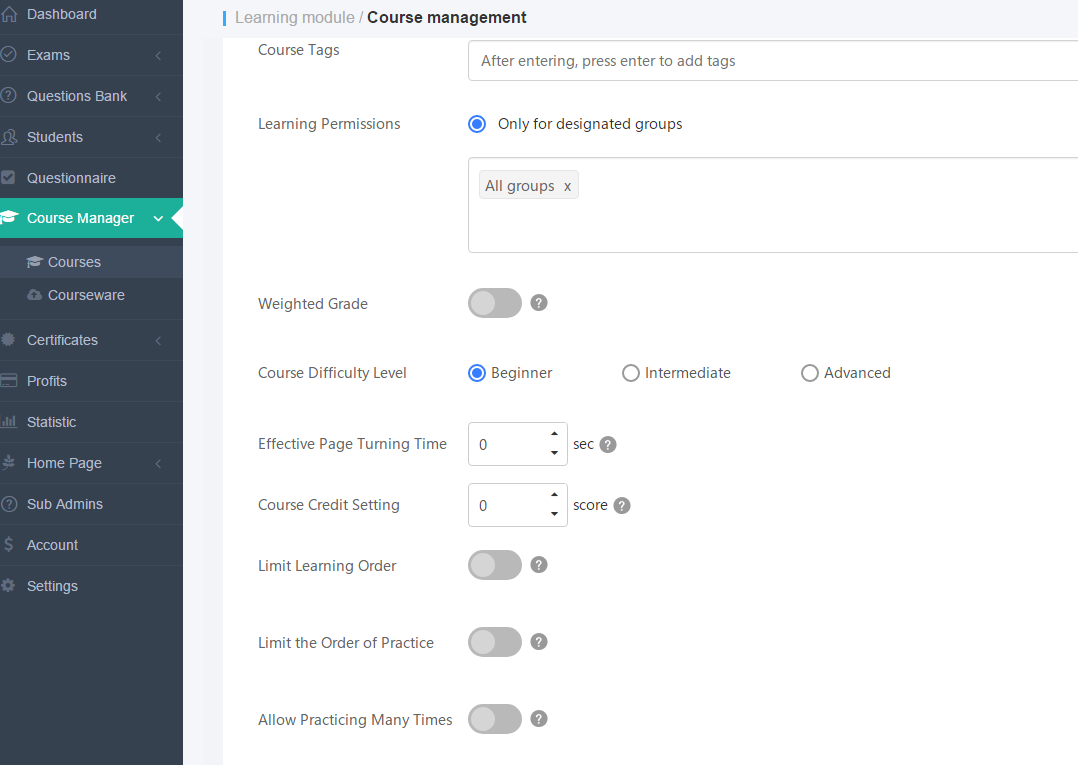This screenshot has height=765, width=1078.
Task: Open help tooltip for Weighted Grade
Action: (539, 303)
